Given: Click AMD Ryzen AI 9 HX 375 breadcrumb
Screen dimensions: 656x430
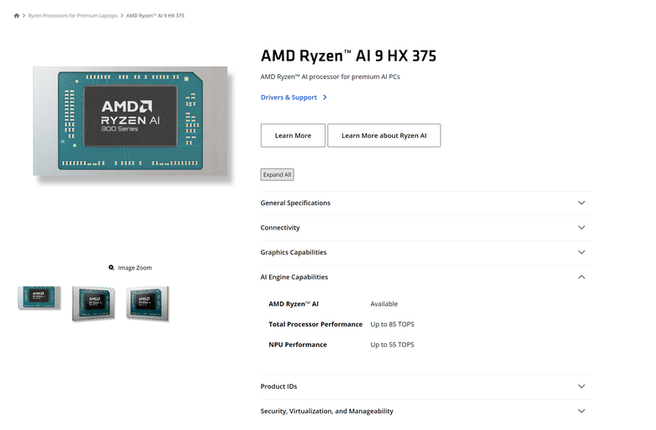Looking at the screenshot, I should tap(155, 15).
